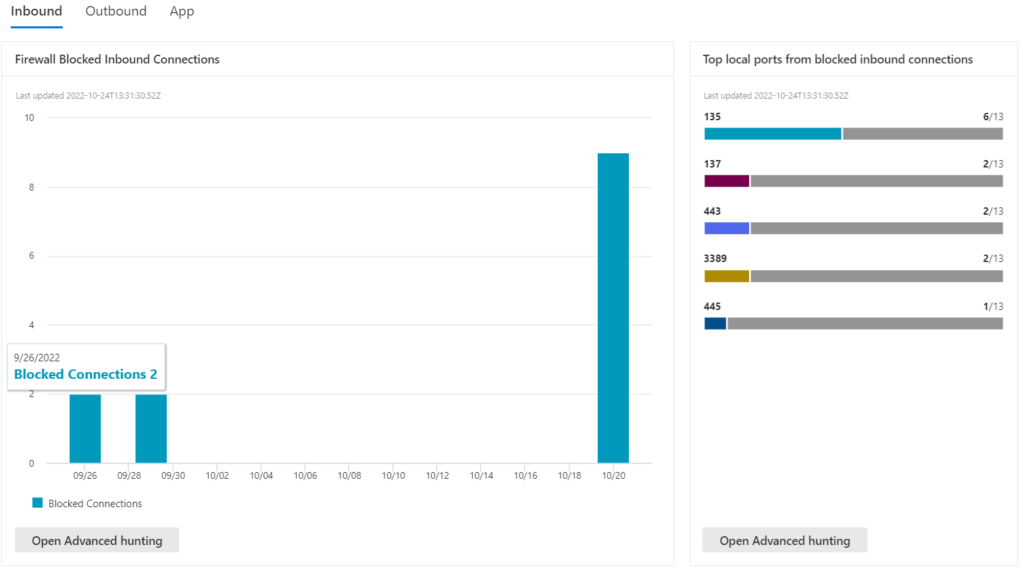This screenshot has width=1024, height=572.
Task: Click the port 3389 label
Action: coord(715,259)
